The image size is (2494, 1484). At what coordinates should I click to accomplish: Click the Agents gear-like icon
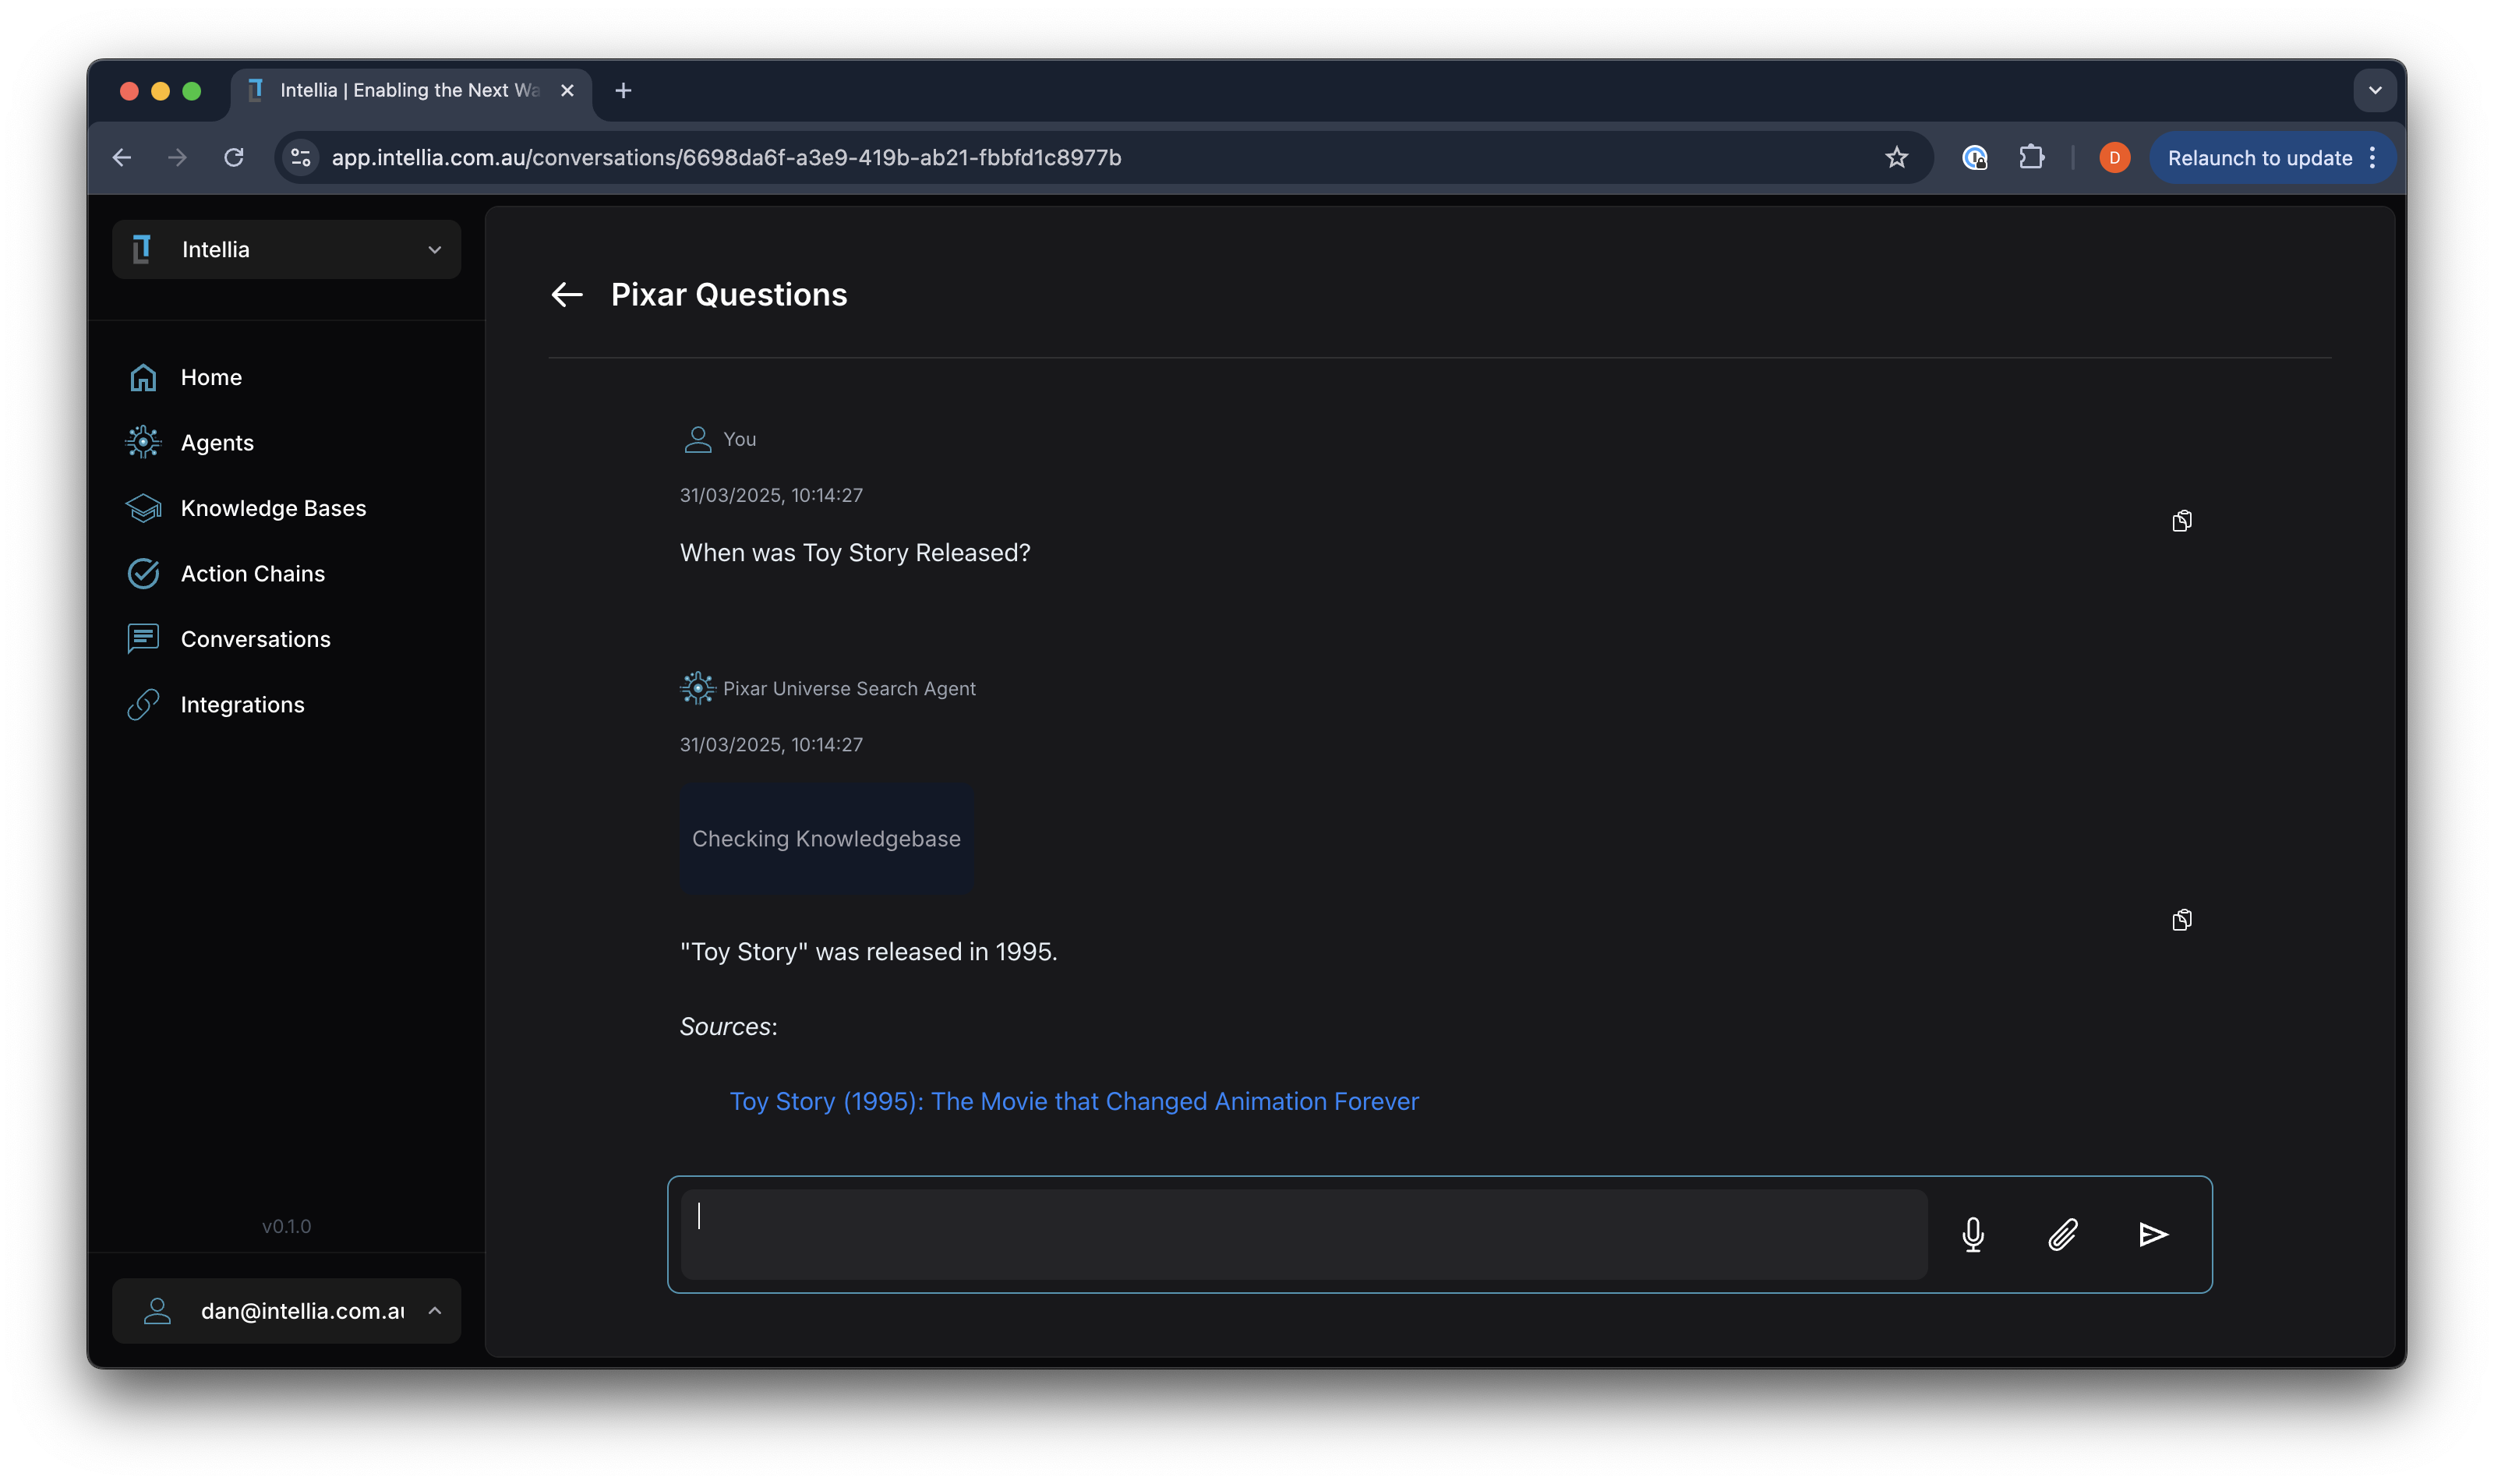point(143,442)
